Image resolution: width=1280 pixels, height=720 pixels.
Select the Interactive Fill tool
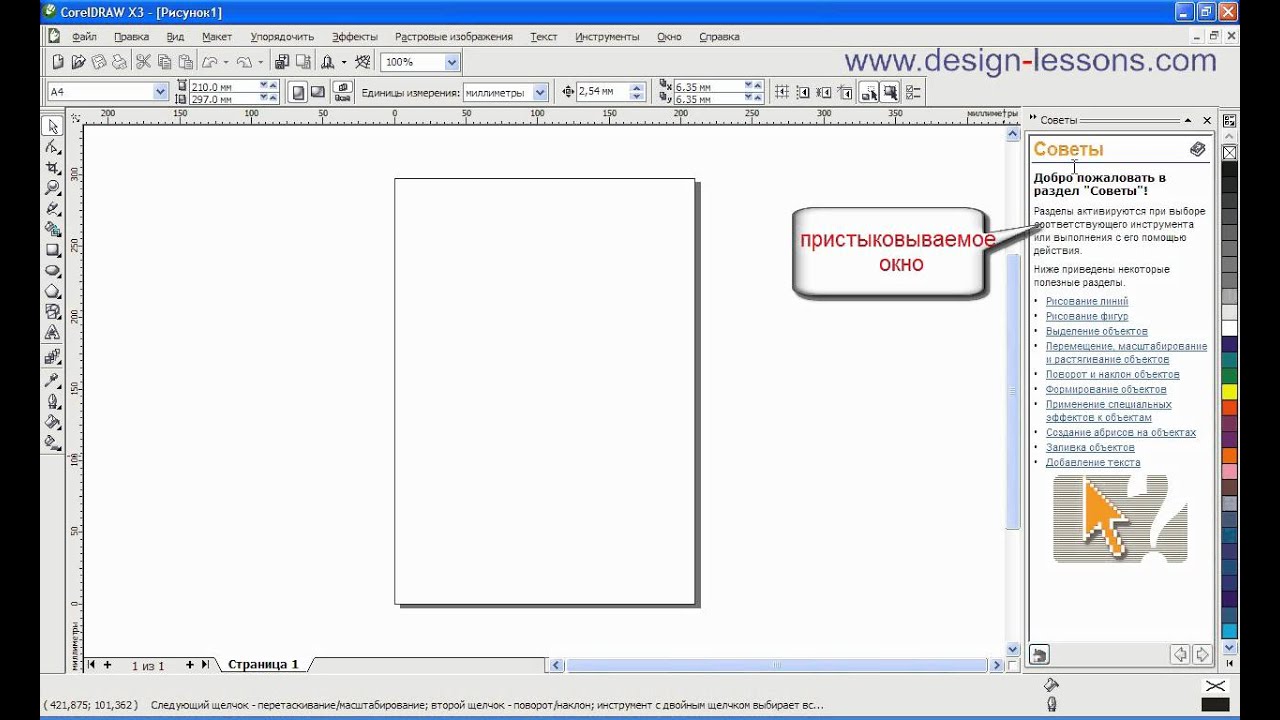click(52, 442)
